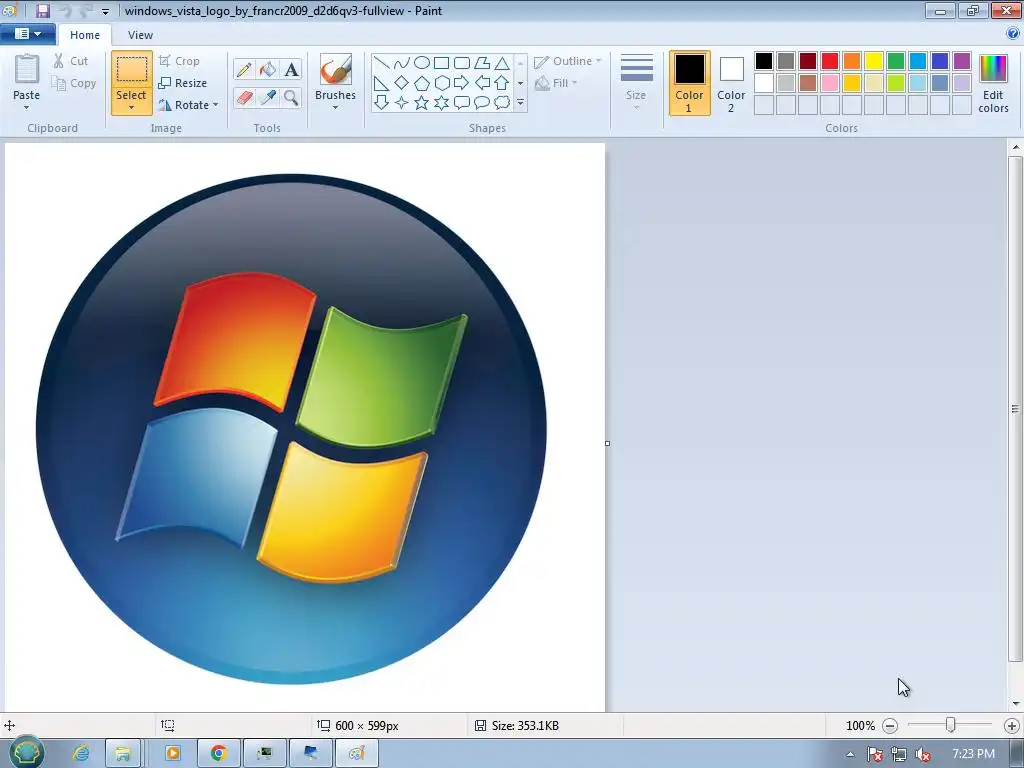
Task: Open the Select dropdown arrow
Action: (131, 108)
